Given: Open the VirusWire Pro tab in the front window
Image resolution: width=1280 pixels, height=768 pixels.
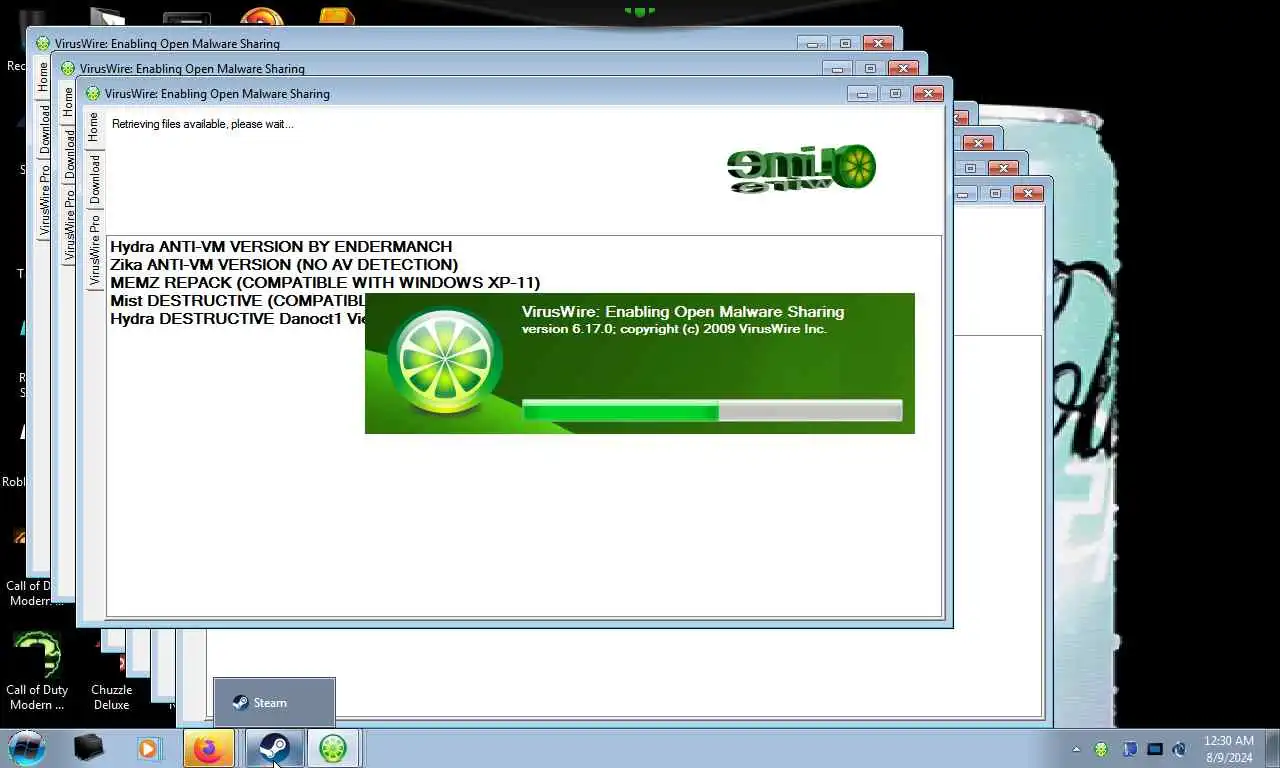Looking at the screenshot, I should pos(94,249).
